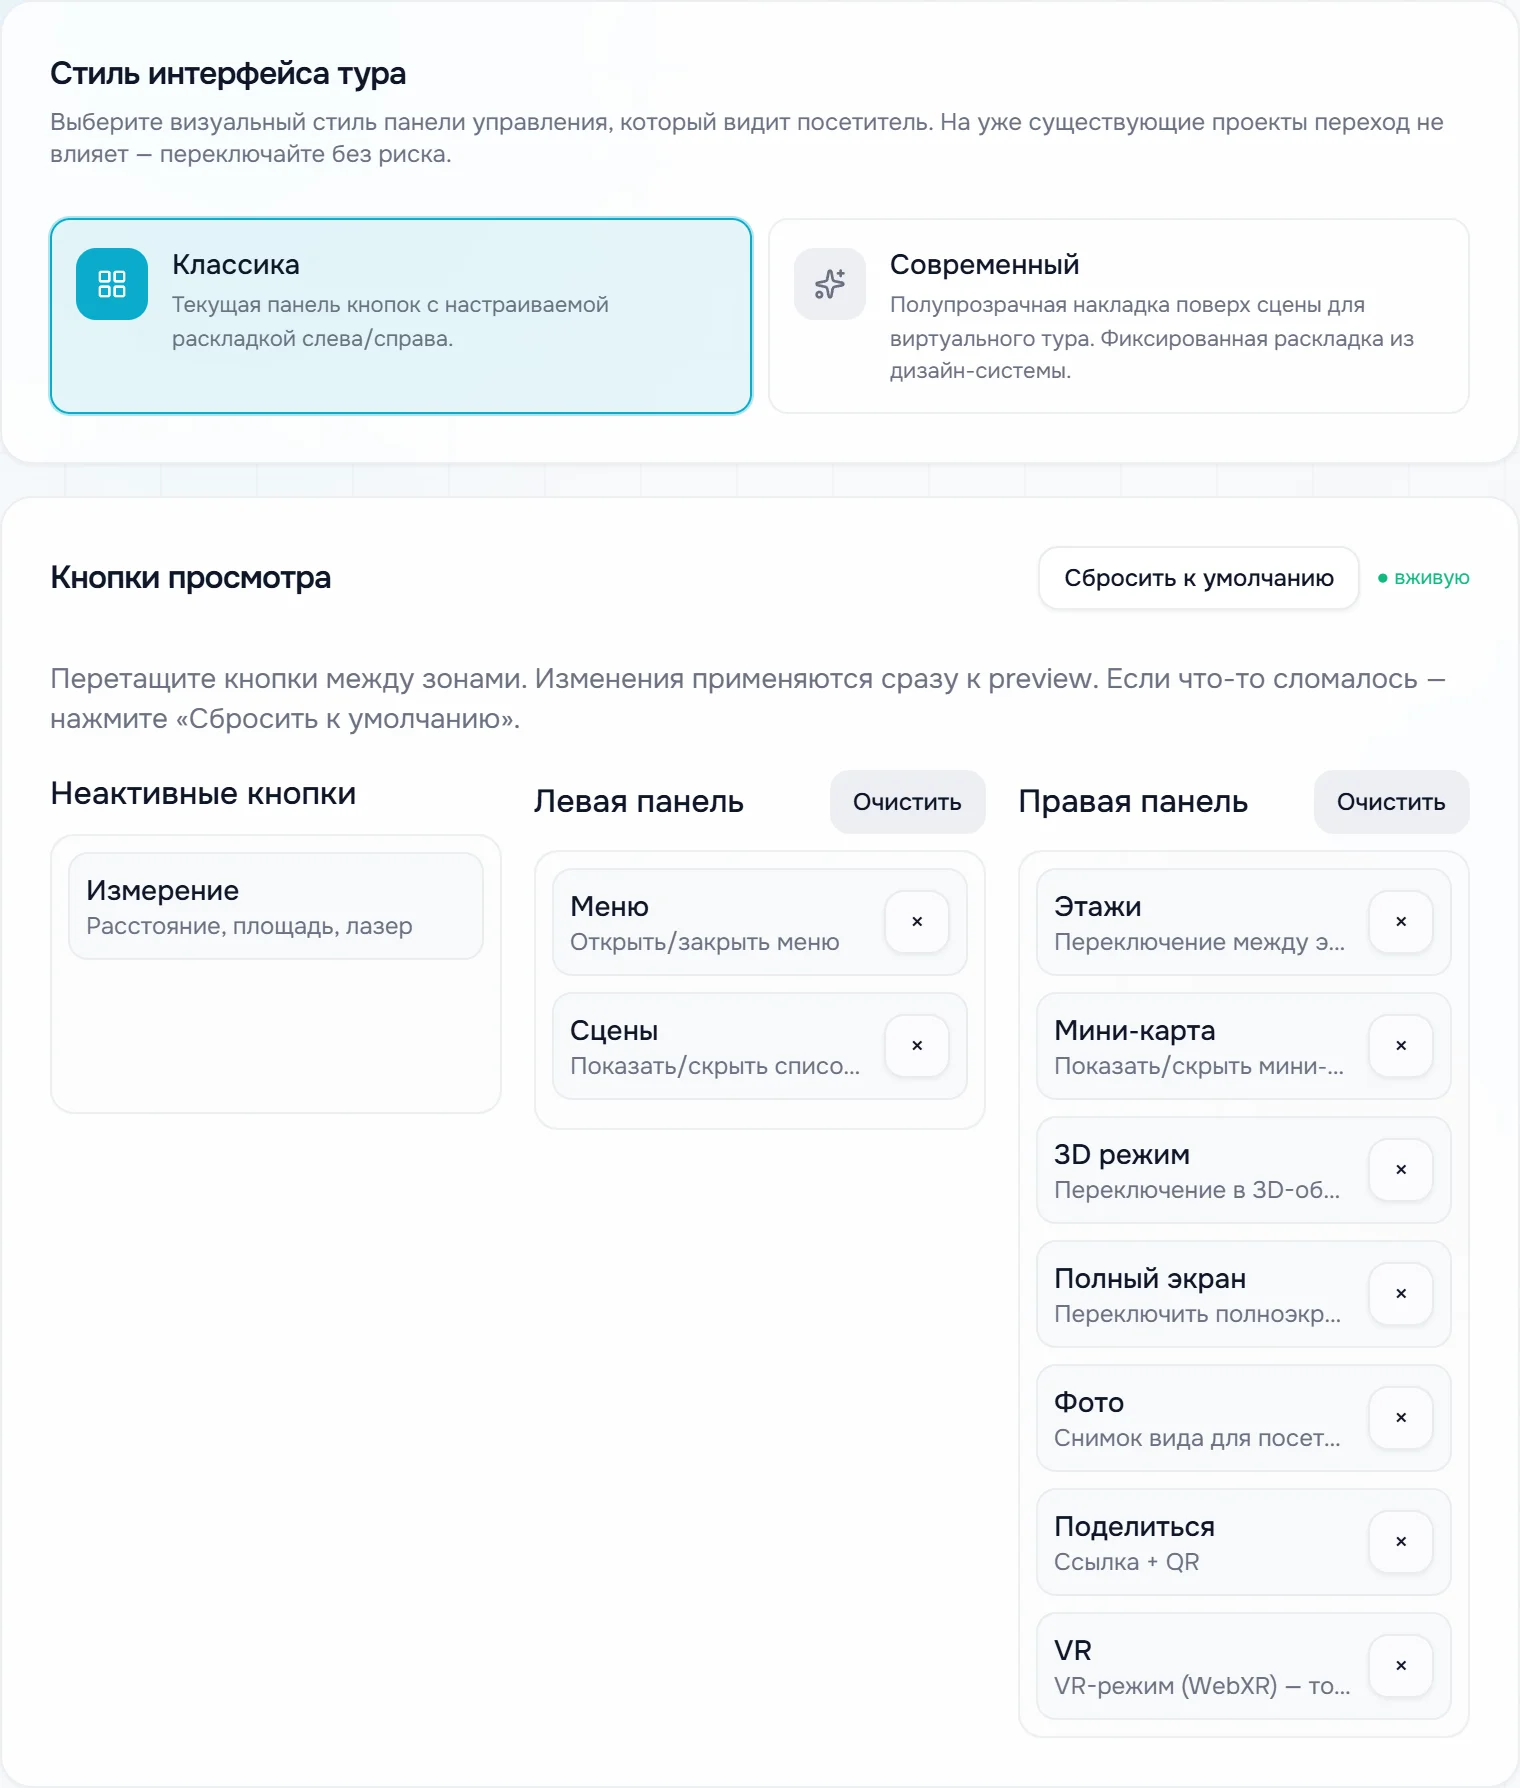The height and width of the screenshot is (1788, 1520).
Task: Remove VR button using × icon
Action: click(x=1401, y=1666)
